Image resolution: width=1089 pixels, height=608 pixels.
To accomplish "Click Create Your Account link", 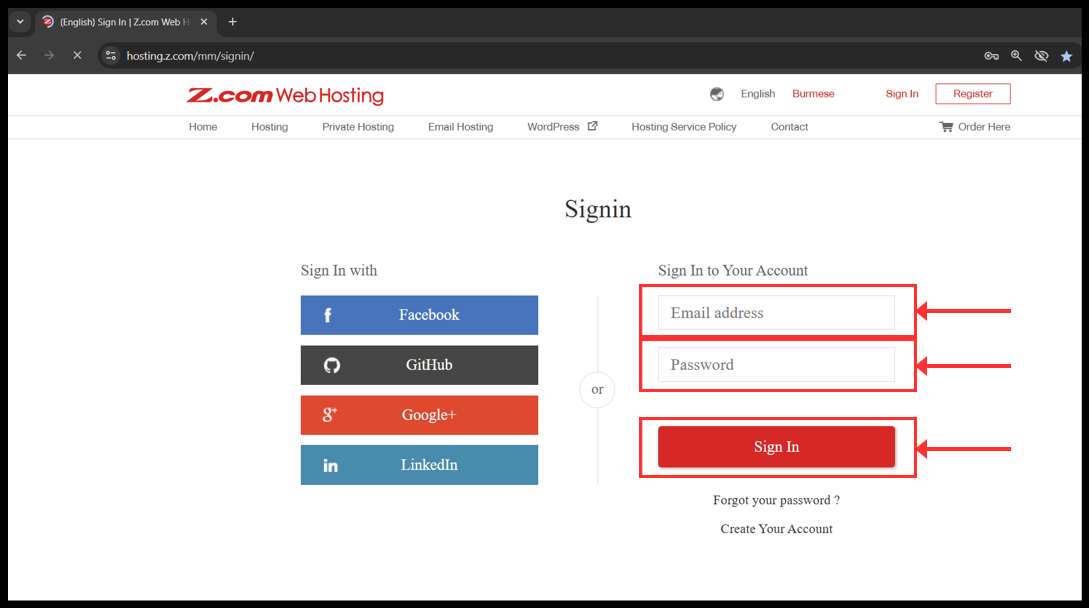I will pyautogui.click(x=776, y=529).
